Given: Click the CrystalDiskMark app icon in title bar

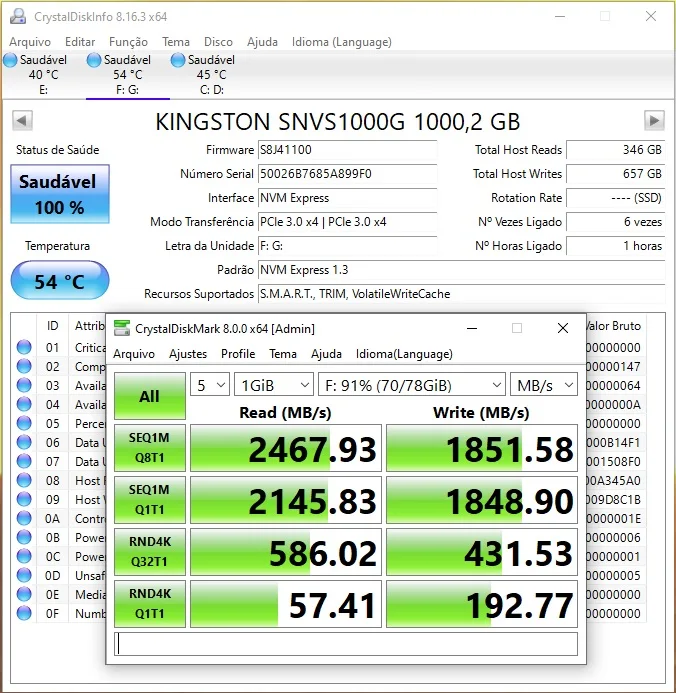Looking at the screenshot, I should click(122, 328).
